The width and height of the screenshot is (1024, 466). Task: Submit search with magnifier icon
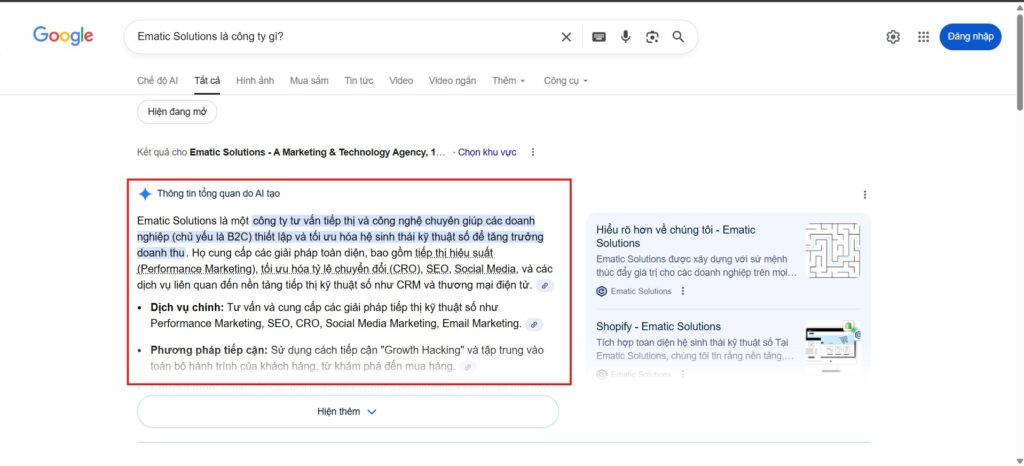tap(679, 37)
